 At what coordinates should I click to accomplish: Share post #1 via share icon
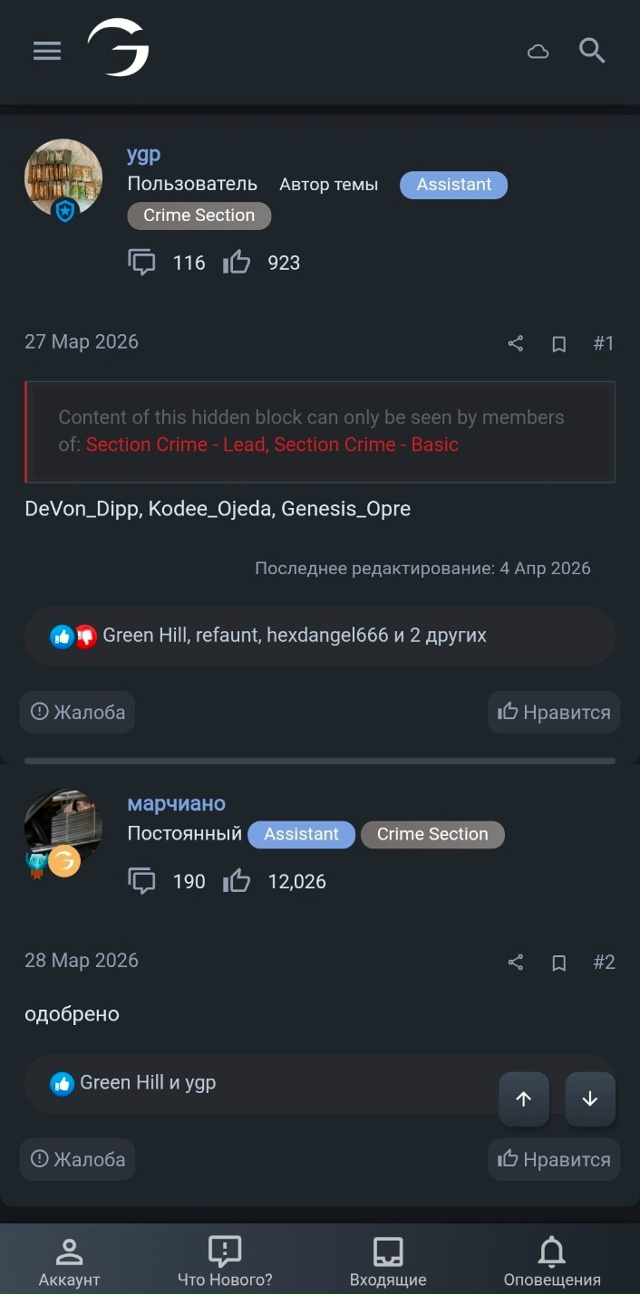(515, 344)
